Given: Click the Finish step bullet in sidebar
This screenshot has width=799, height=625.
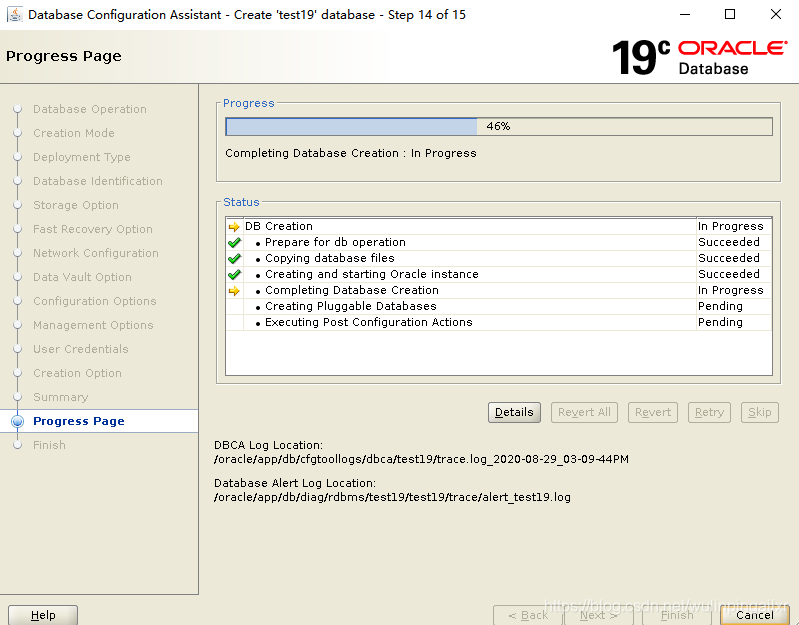Looking at the screenshot, I should [x=17, y=445].
